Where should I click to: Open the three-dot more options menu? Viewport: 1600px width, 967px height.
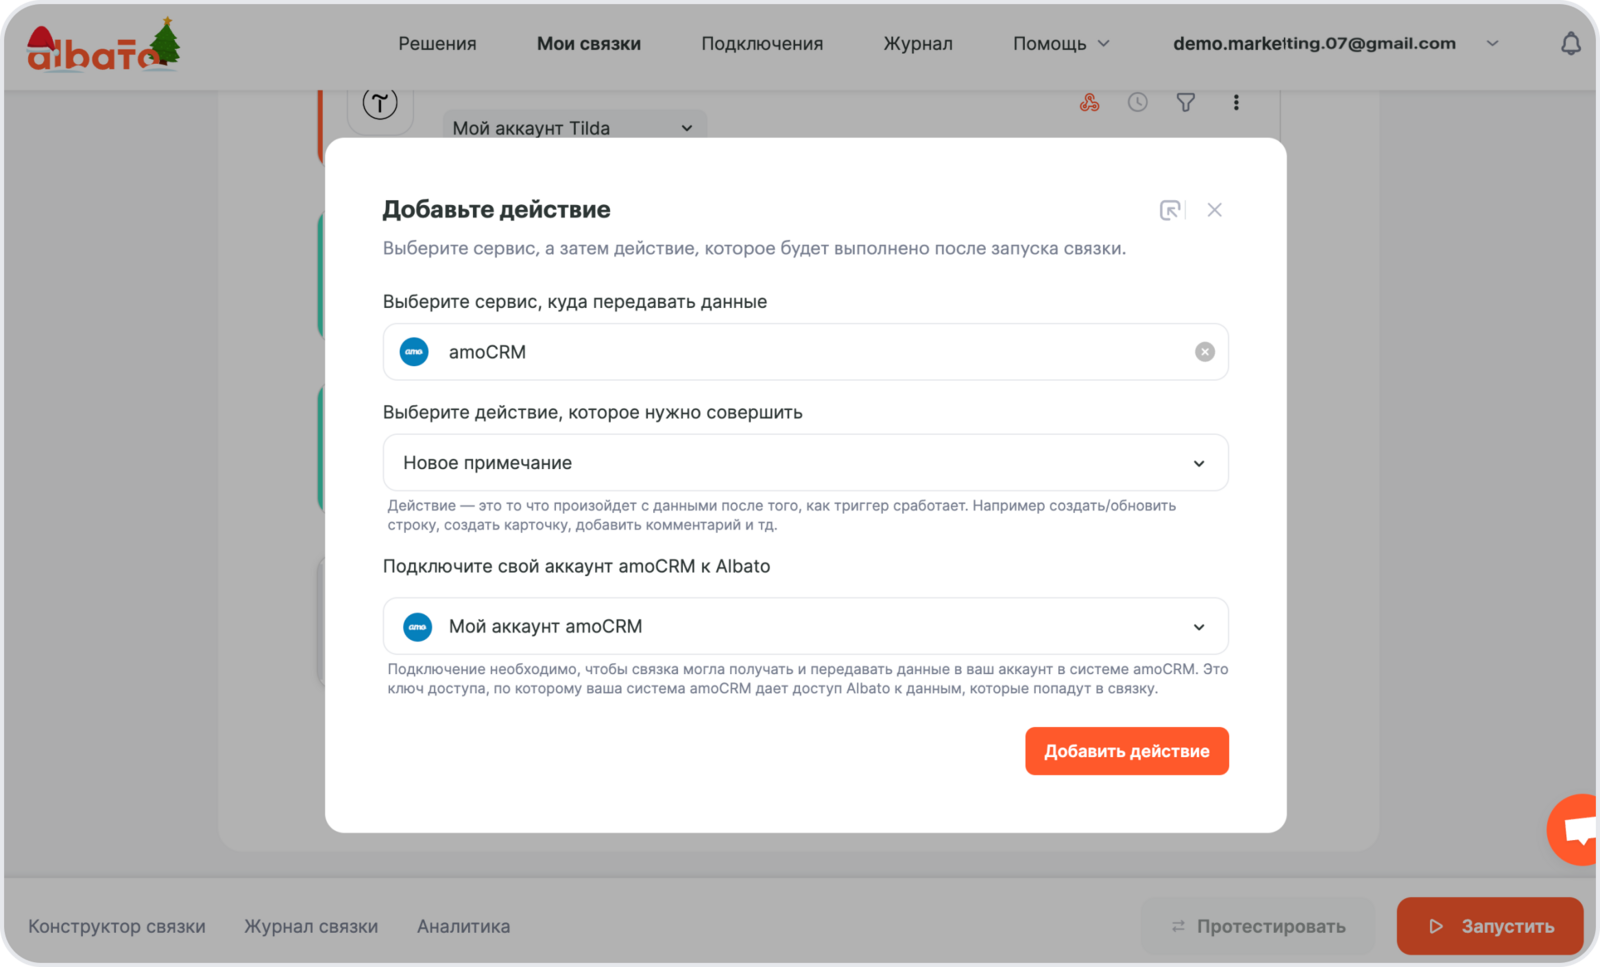pos(1236,102)
